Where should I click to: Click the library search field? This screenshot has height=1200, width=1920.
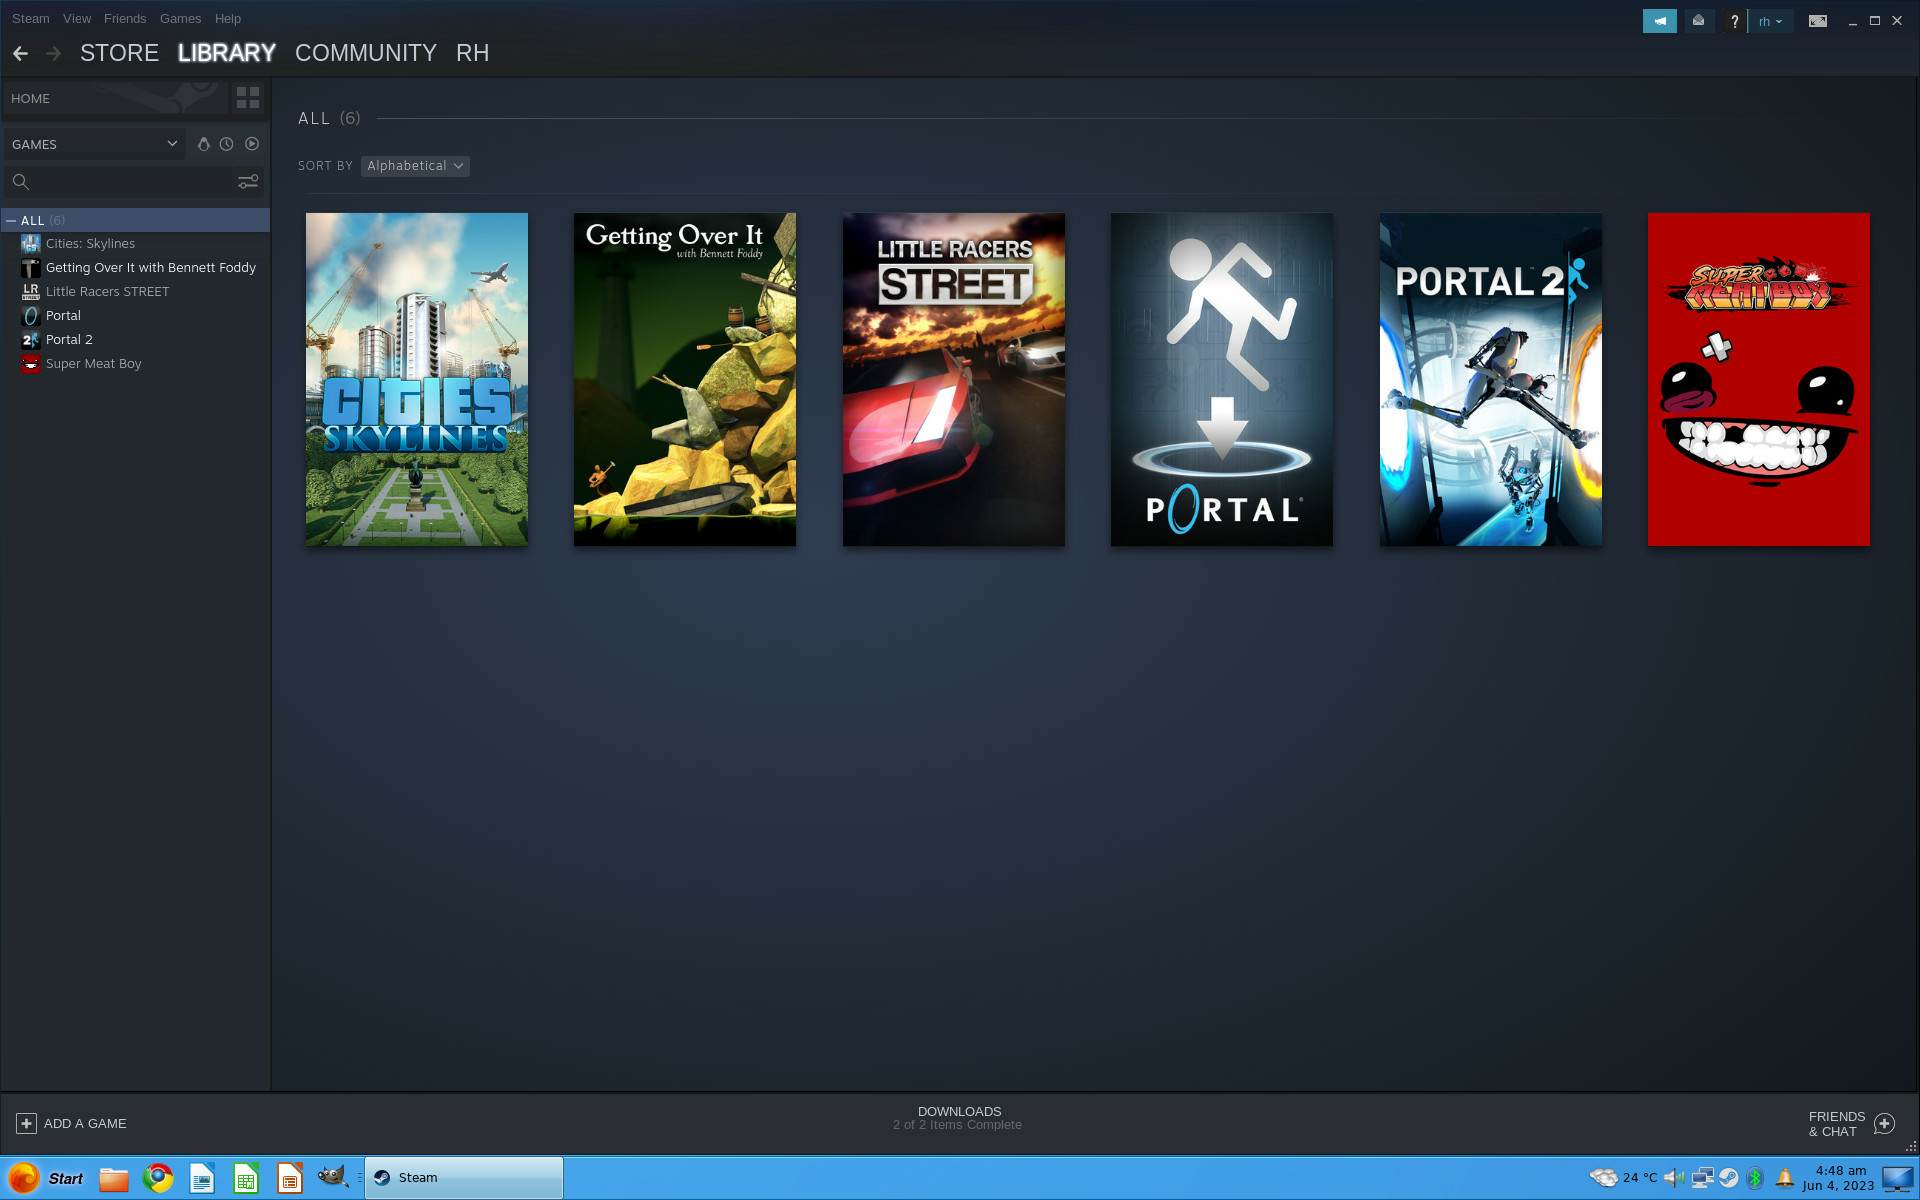[130, 182]
